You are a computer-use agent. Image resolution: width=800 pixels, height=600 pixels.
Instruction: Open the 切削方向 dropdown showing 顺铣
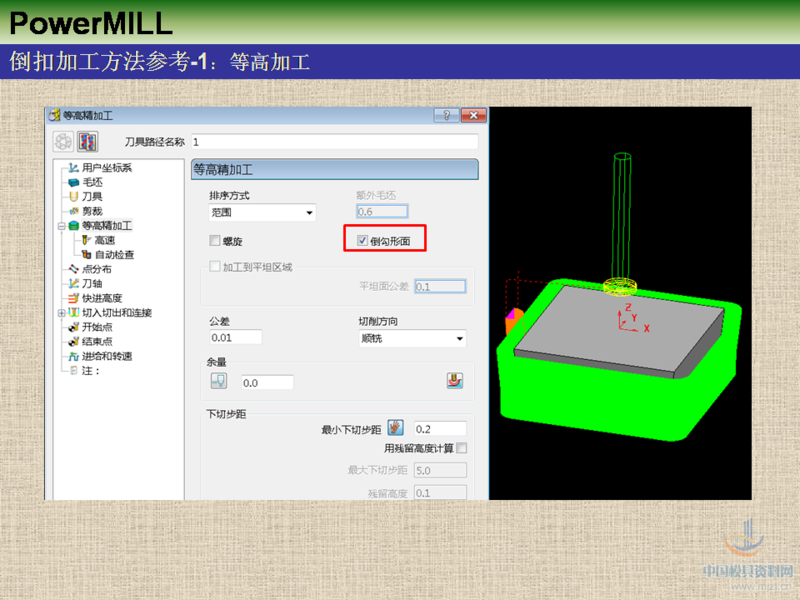point(411,339)
